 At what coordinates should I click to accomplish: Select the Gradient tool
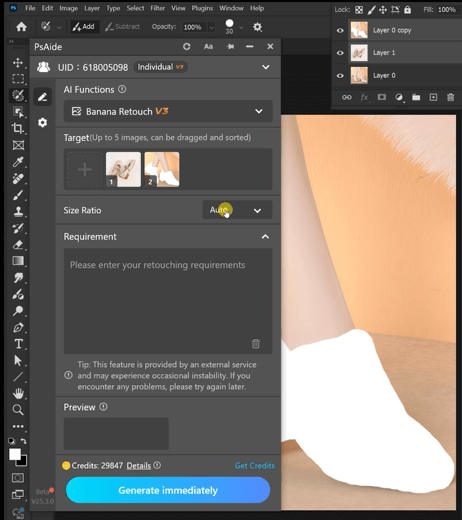tap(18, 261)
